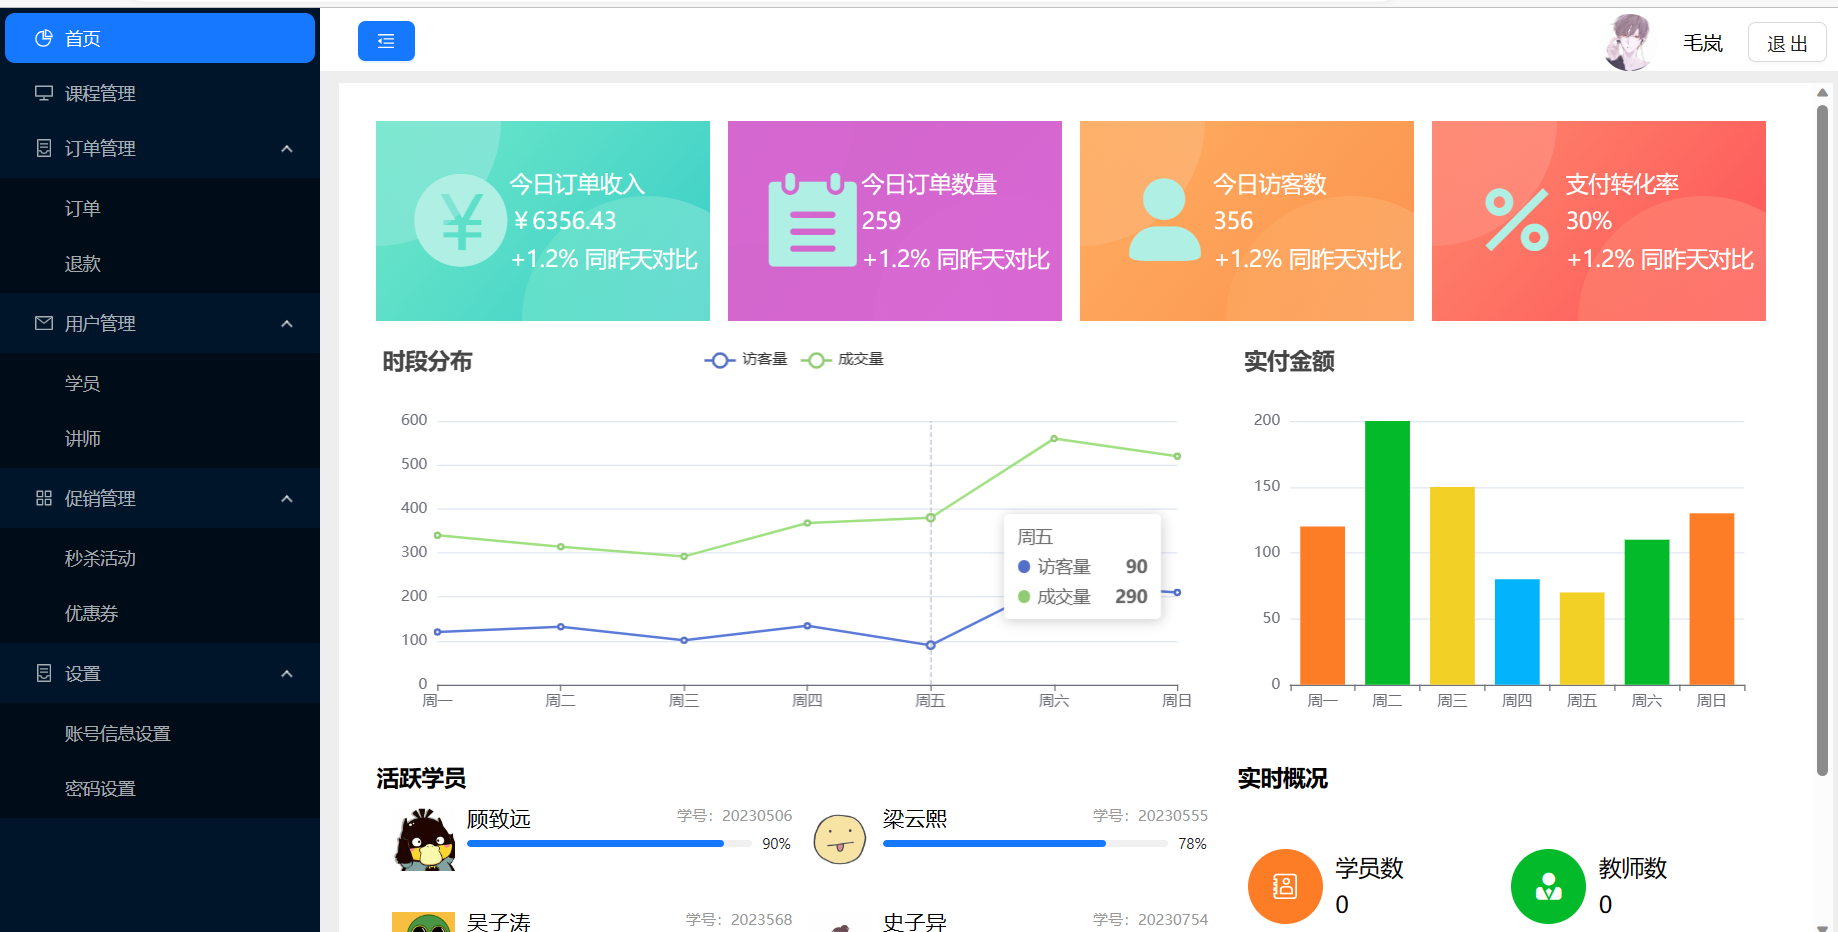Click the student name 吴子涛
The width and height of the screenshot is (1838, 932).
coord(499,921)
